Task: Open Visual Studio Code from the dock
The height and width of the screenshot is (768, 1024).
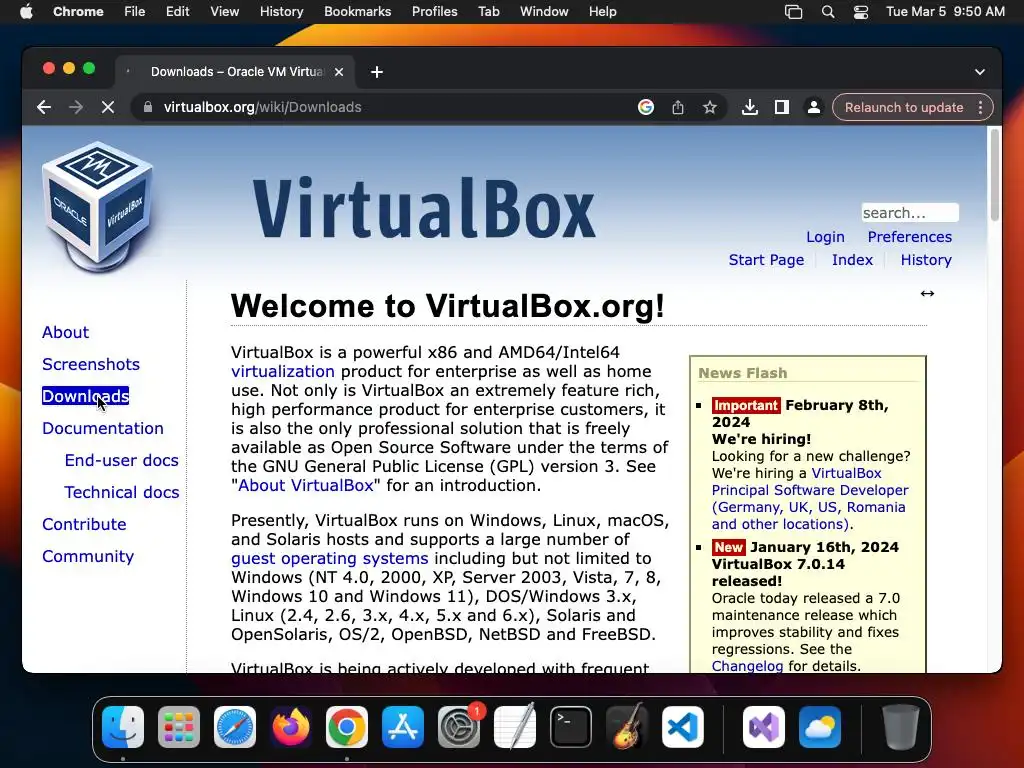Action: pyautogui.click(x=683, y=726)
